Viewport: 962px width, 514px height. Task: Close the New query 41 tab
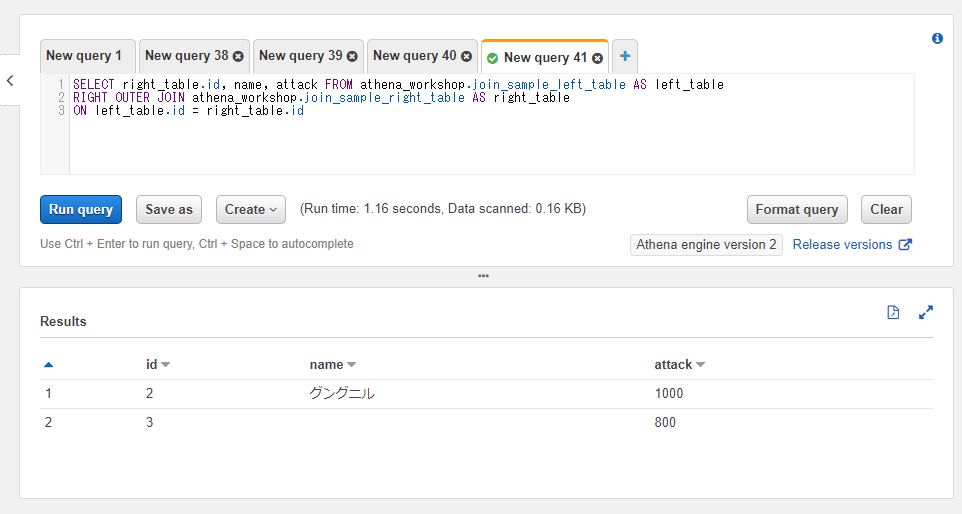coord(597,58)
